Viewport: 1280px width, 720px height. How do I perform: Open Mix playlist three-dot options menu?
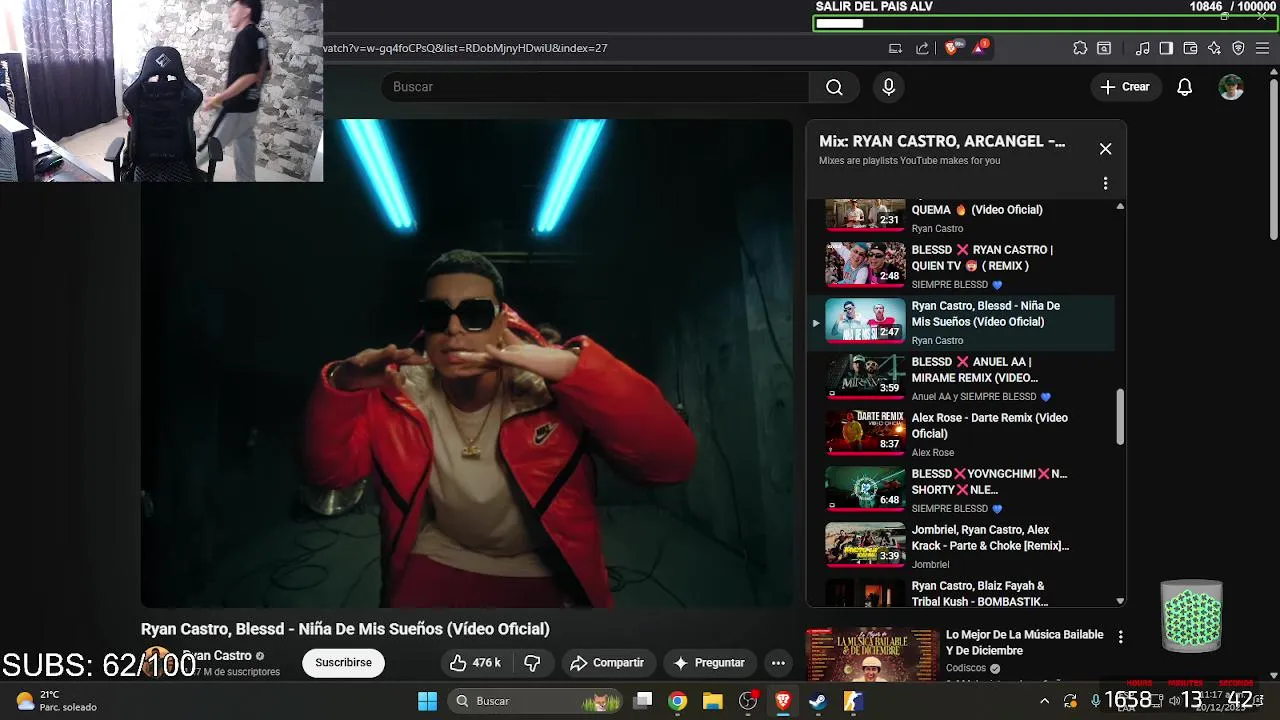pos(1105,183)
